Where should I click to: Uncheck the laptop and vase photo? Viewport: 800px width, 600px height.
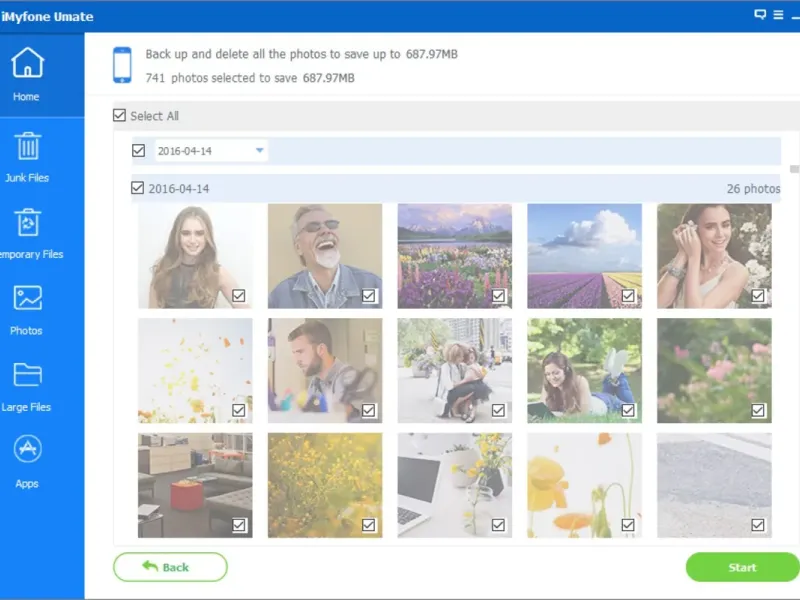point(498,525)
